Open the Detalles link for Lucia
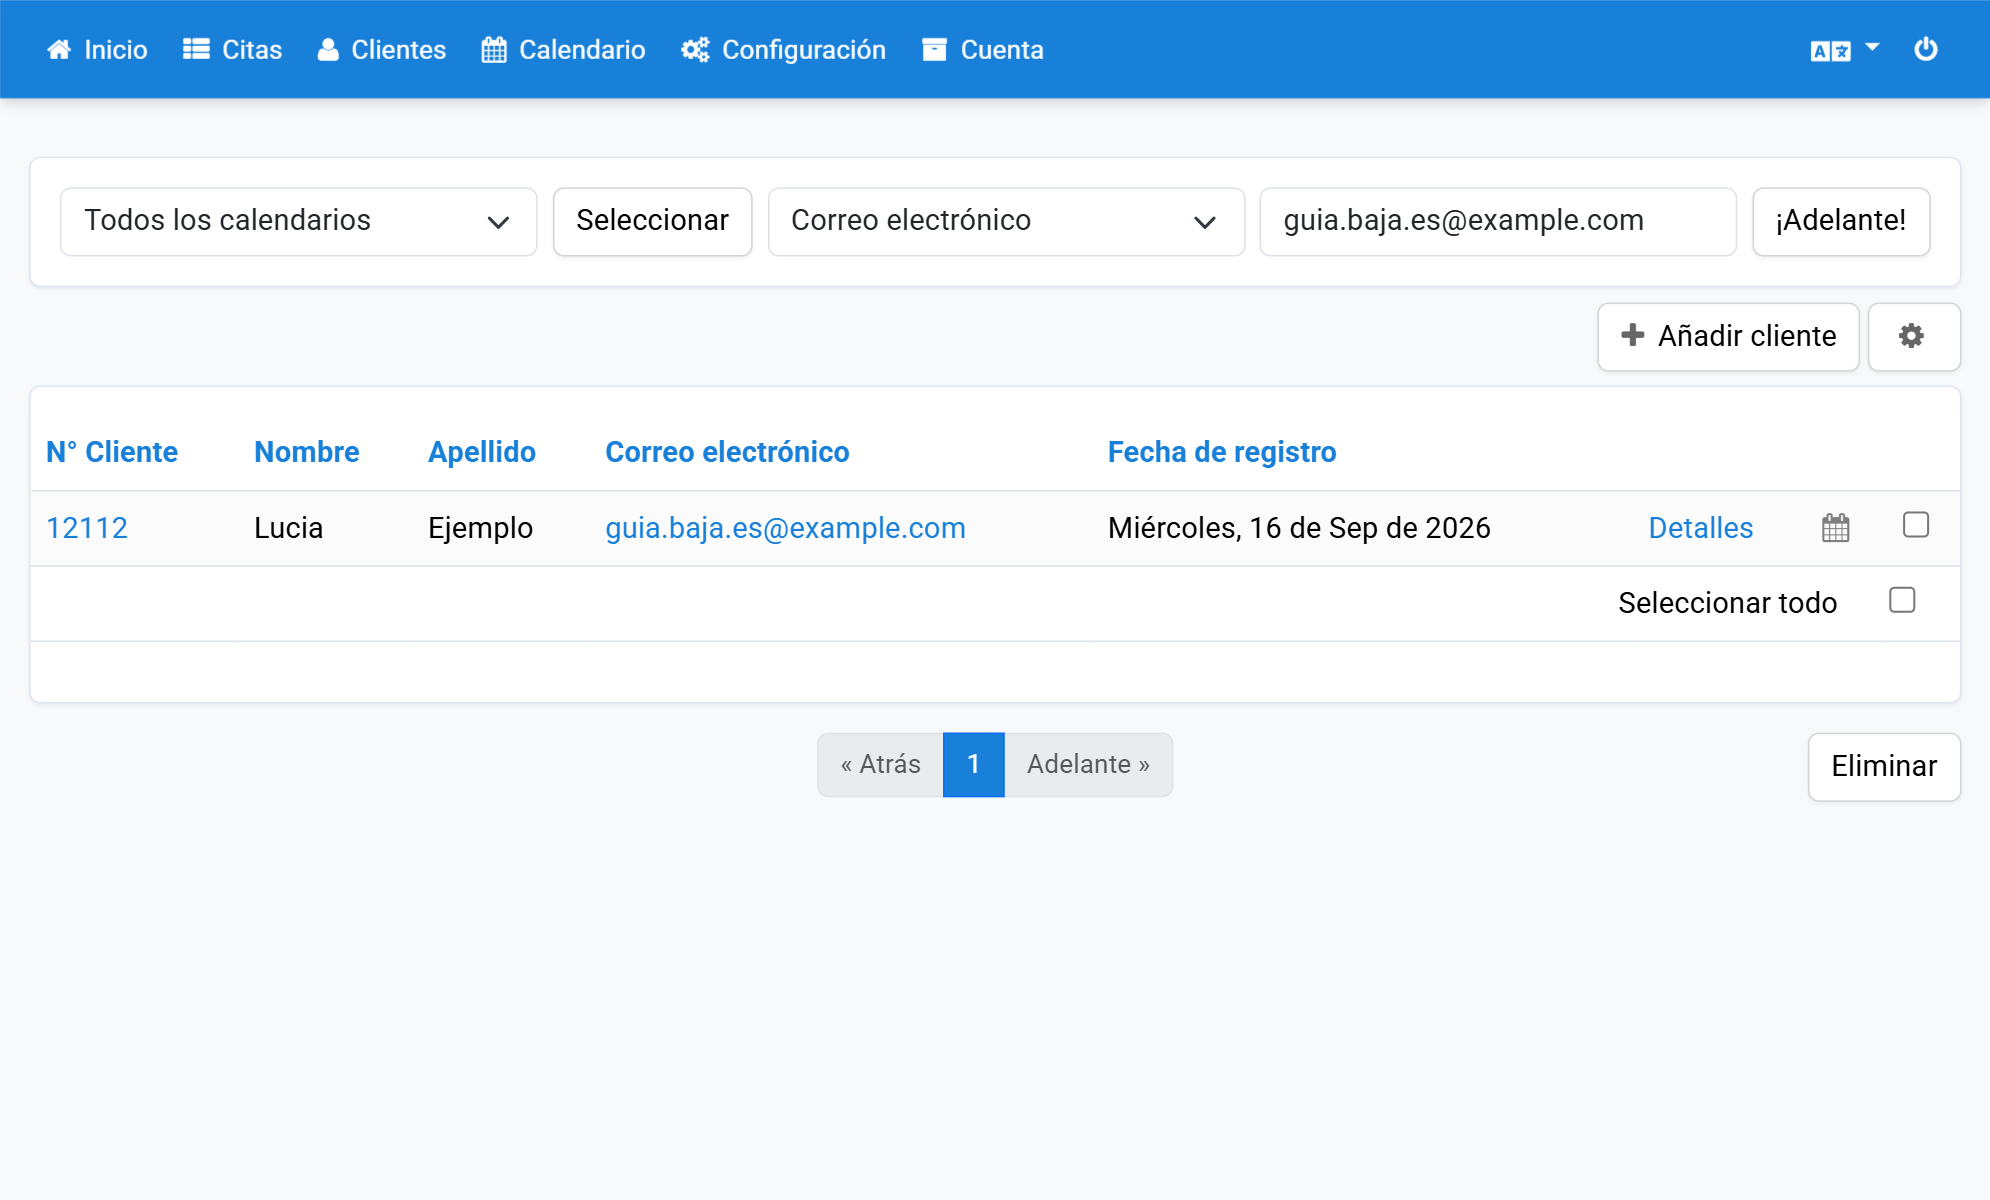Screen dimensions: 1990x1200 [1700, 528]
